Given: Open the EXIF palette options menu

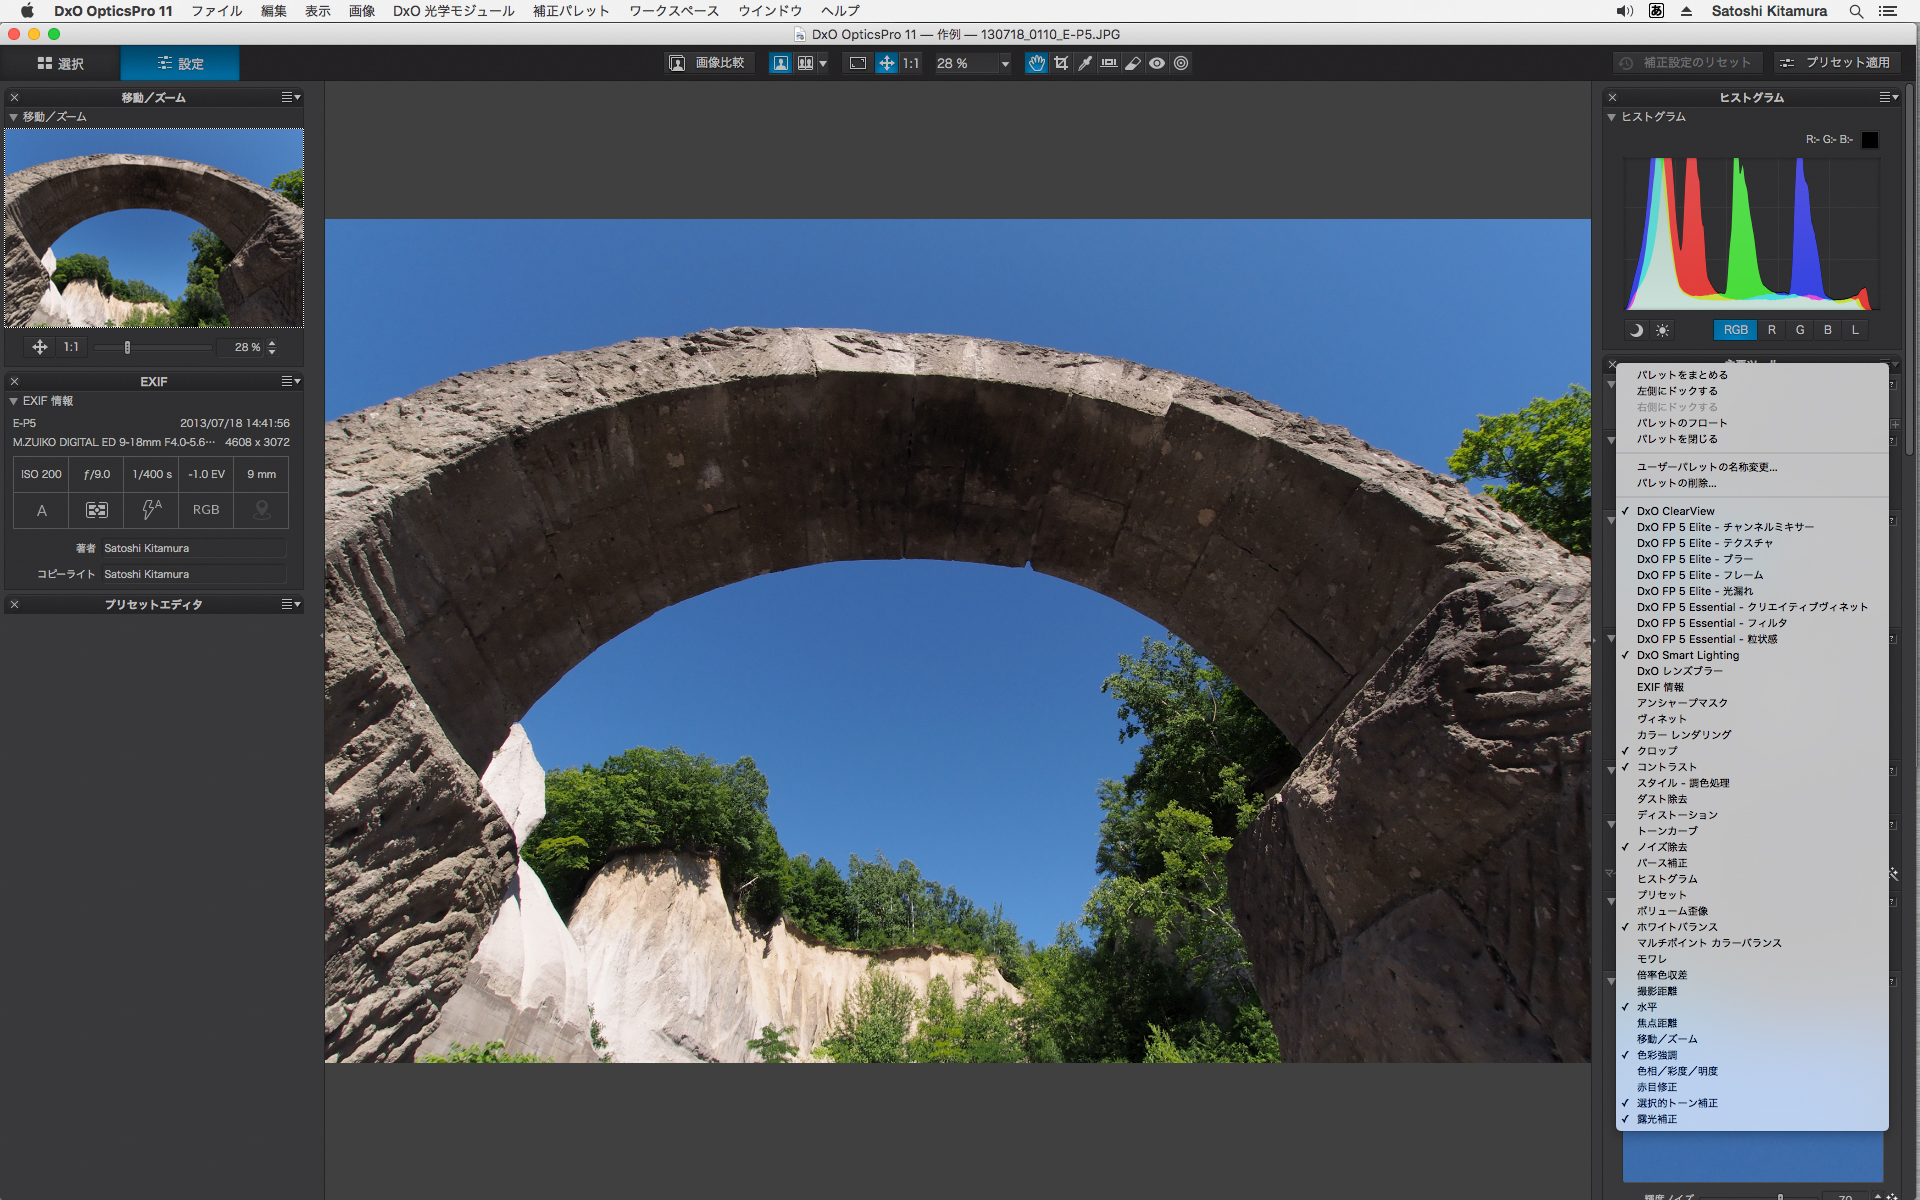Looking at the screenshot, I should [290, 381].
